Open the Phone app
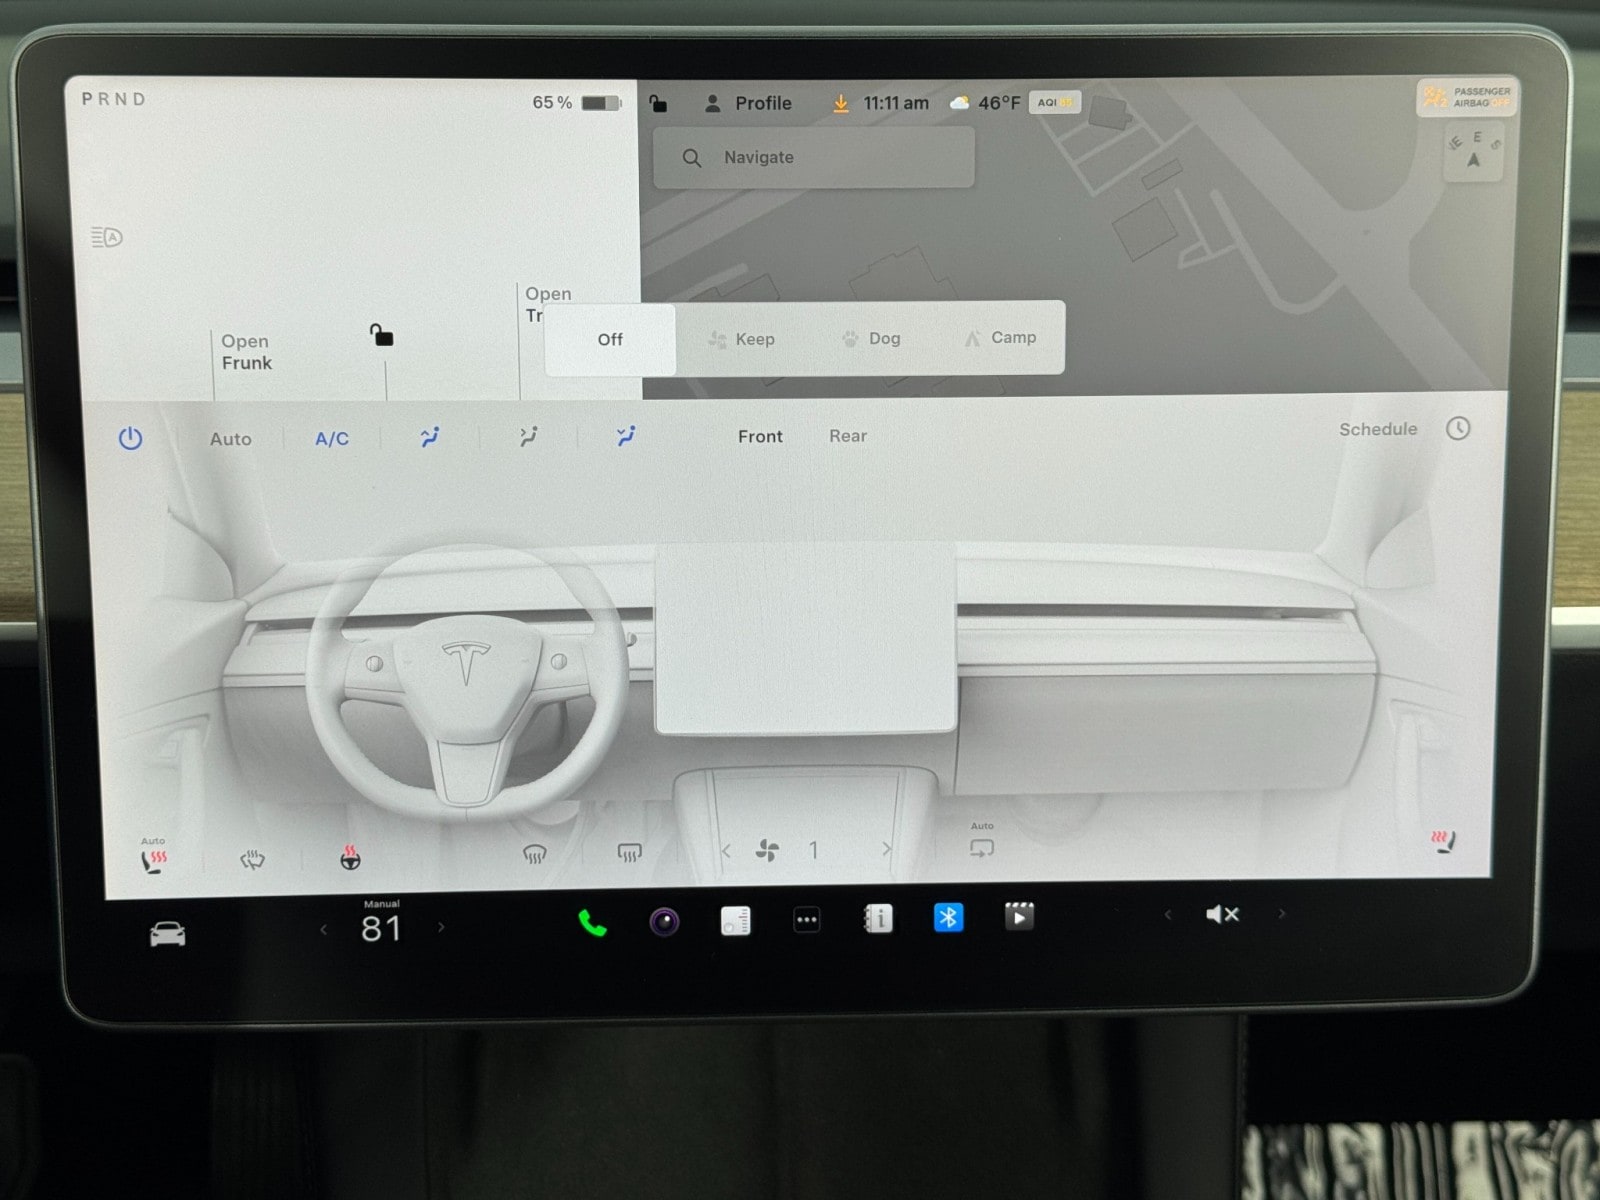Image resolution: width=1600 pixels, height=1200 pixels. [x=592, y=922]
